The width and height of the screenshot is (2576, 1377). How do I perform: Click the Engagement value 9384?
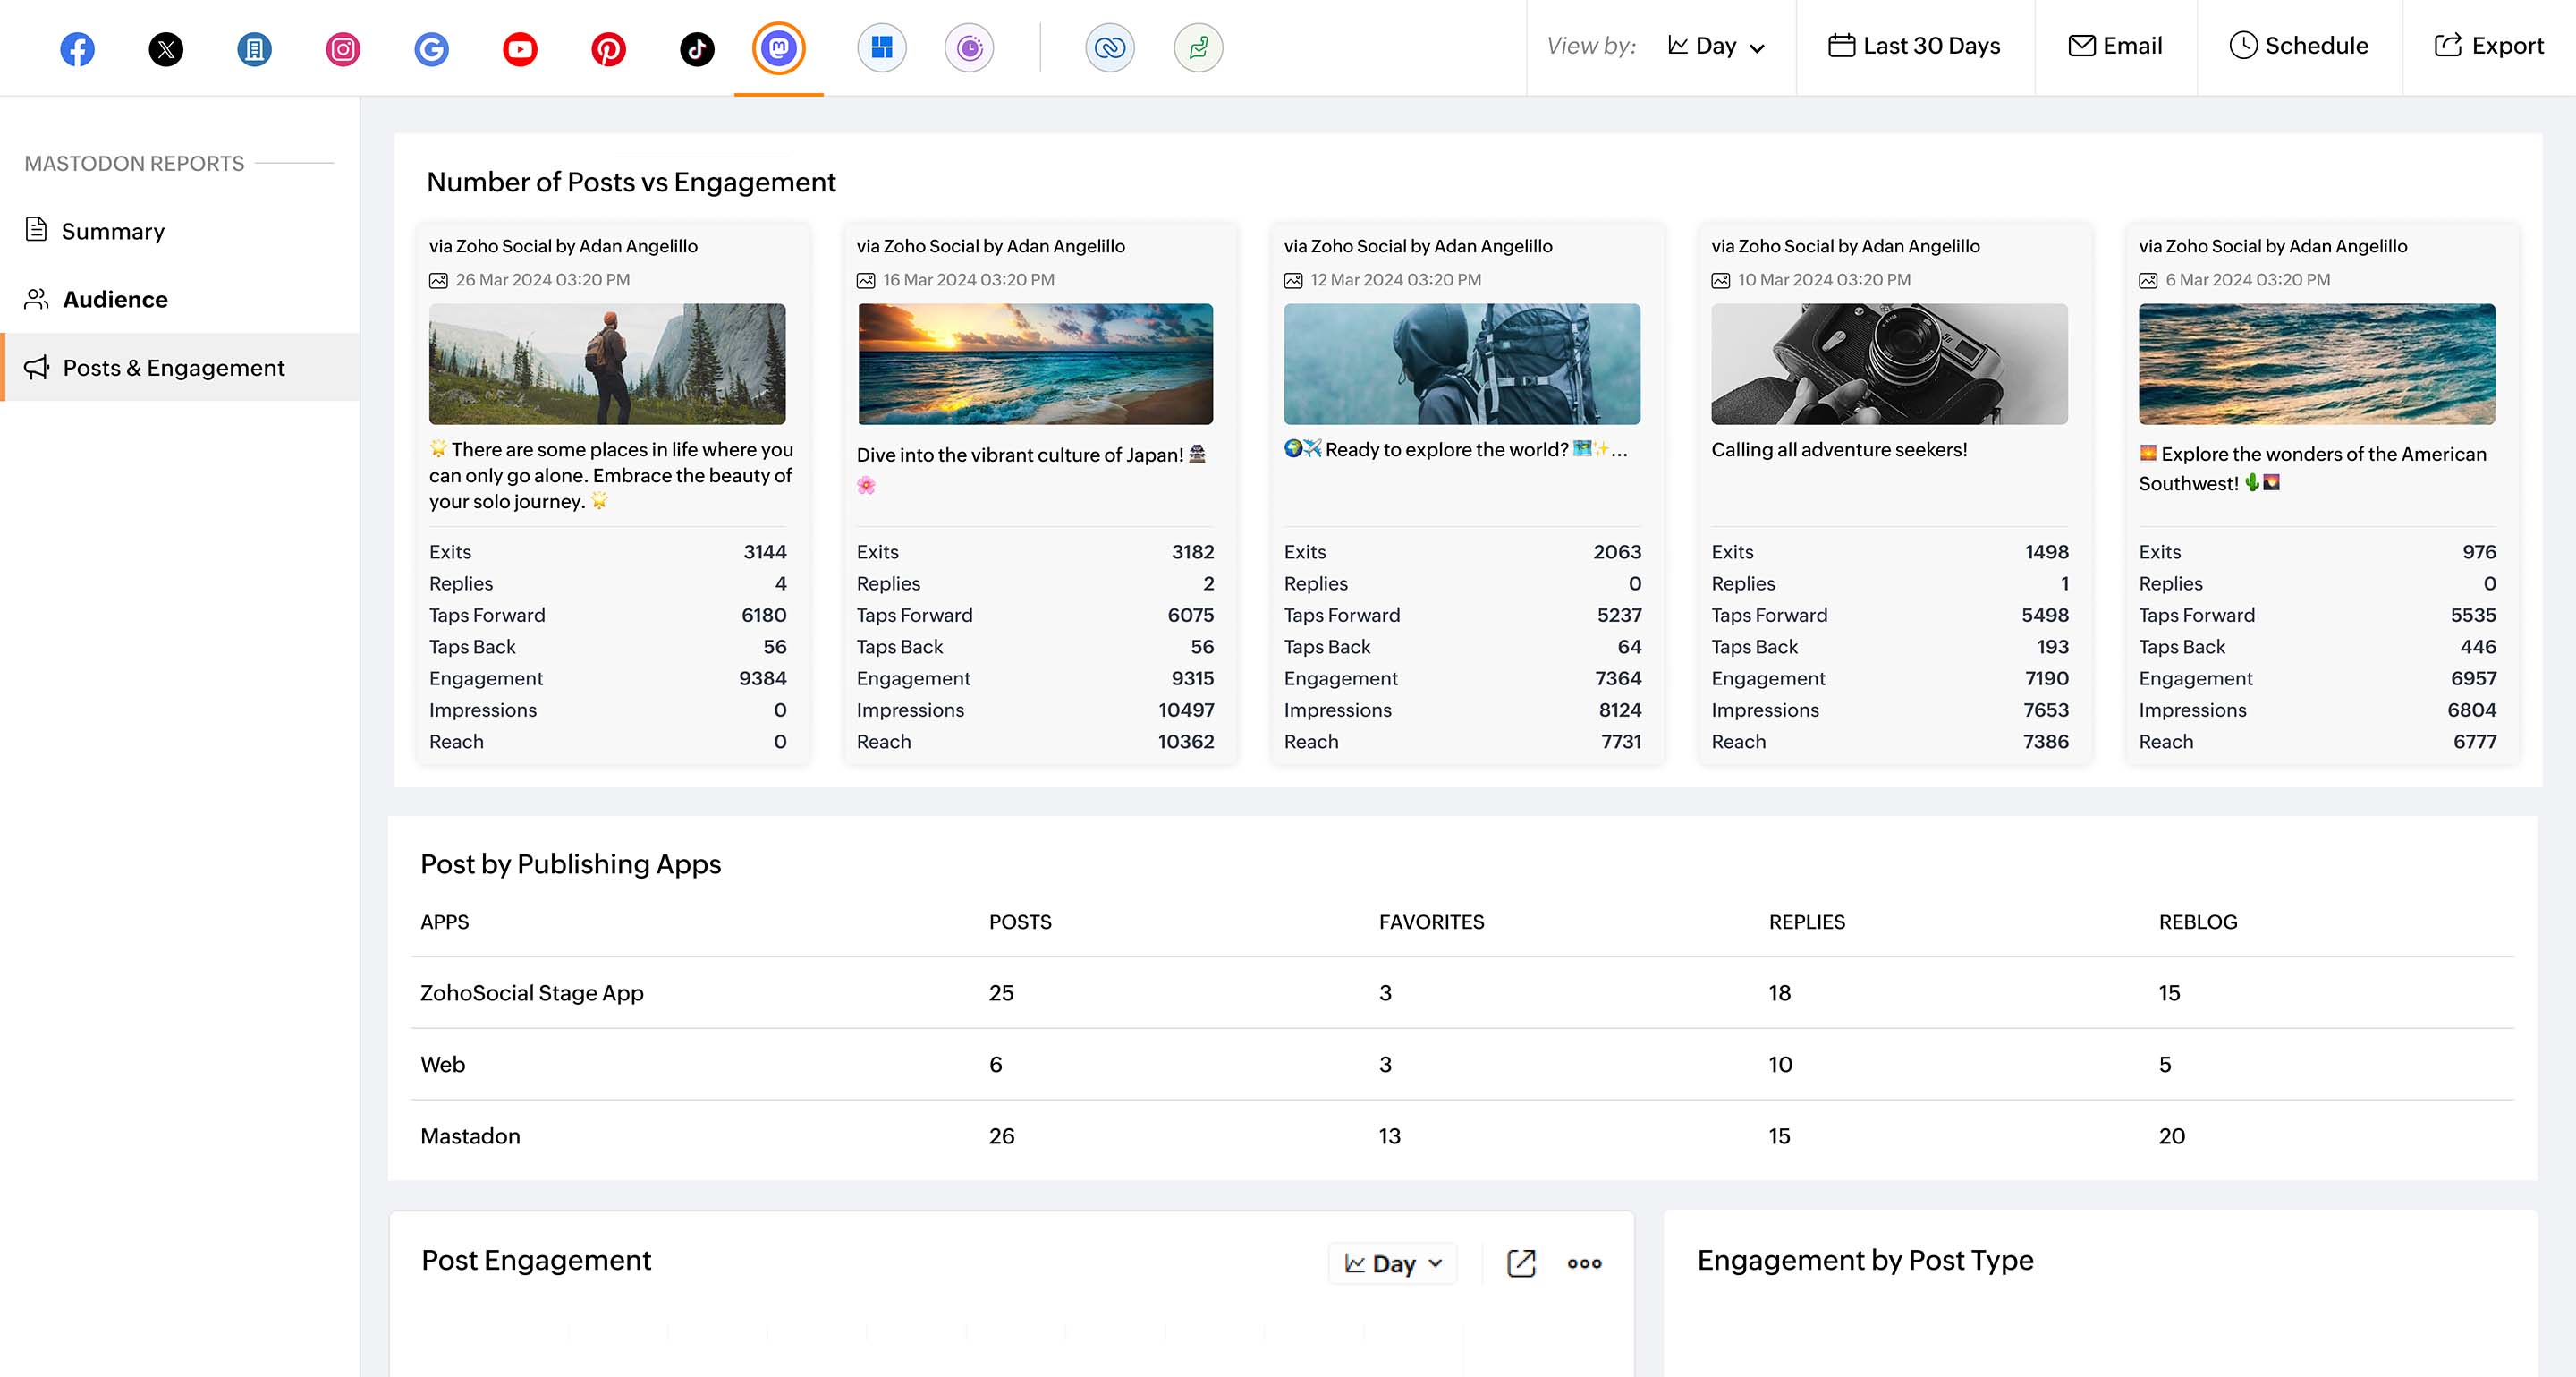click(x=762, y=678)
